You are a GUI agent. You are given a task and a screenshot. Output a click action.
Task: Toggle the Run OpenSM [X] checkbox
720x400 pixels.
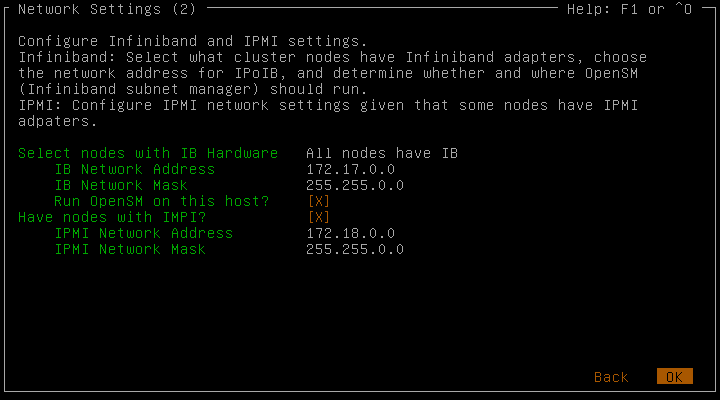click(319, 201)
